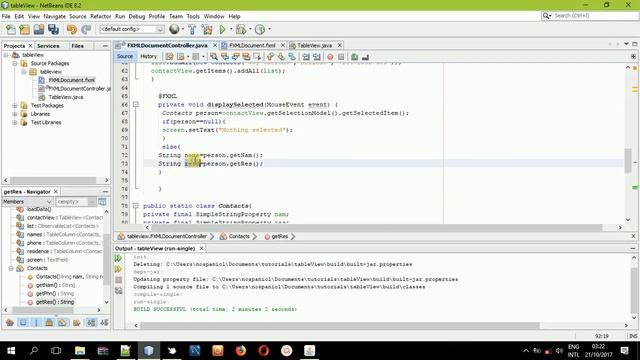Click the Save All toolbar icon
Image resolution: width=640 pixels, height=360 pixels.
pyautogui.click(x=53, y=29)
